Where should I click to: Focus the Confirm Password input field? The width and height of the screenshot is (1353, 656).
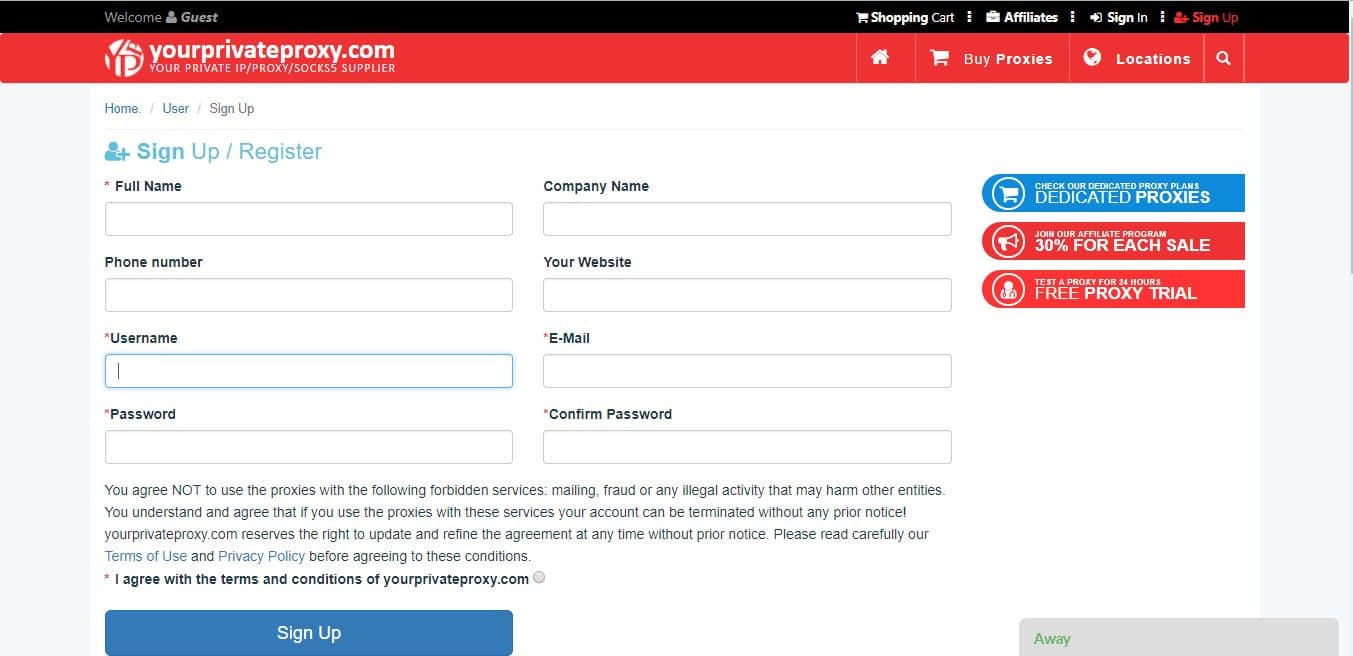[747, 447]
